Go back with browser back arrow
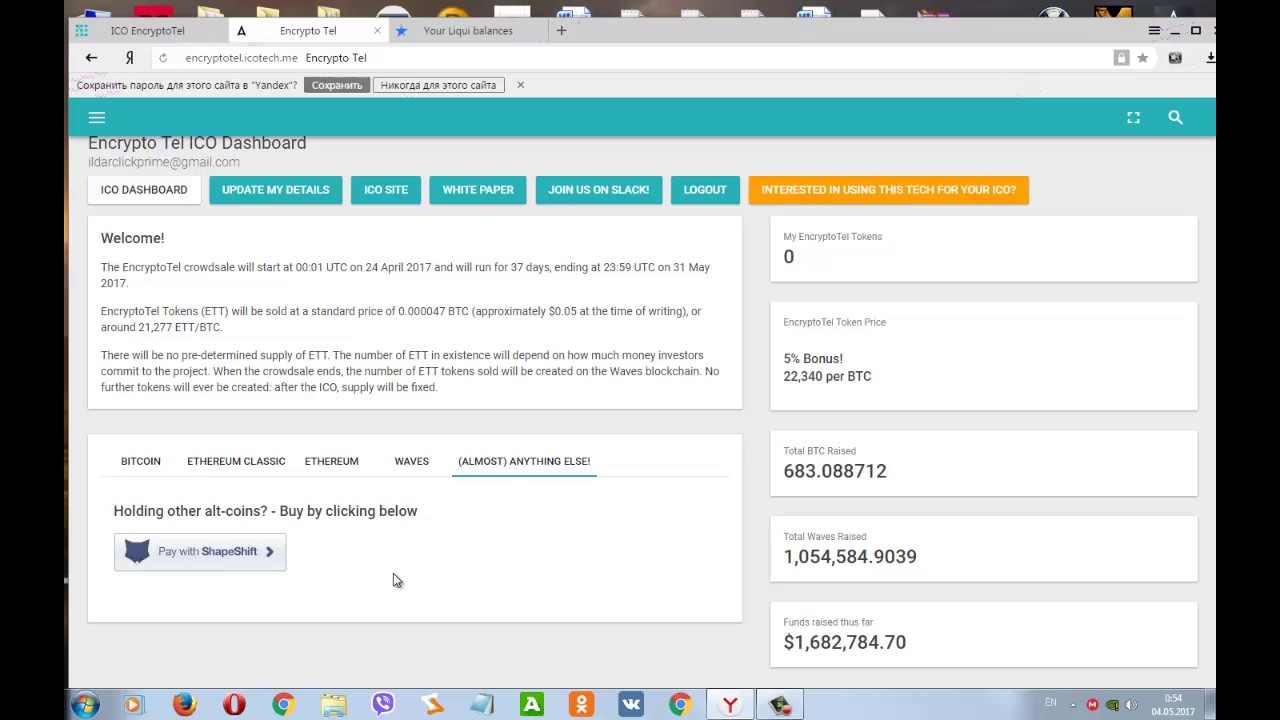 (91, 58)
